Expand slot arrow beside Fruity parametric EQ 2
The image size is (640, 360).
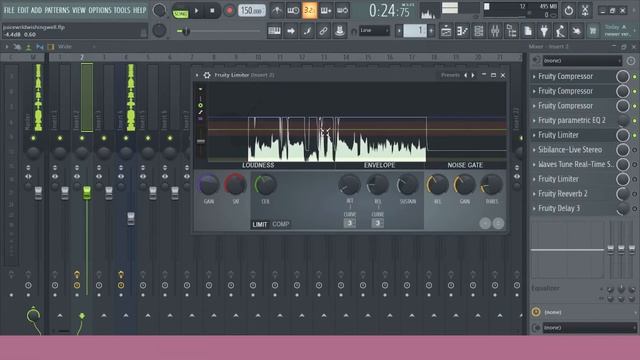(534, 120)
